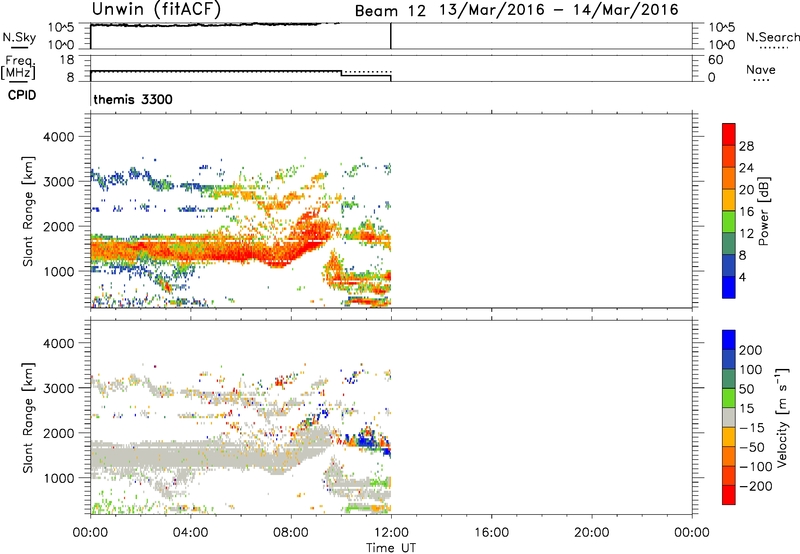The width and height of the screenshot is (800, 554).
Task: Click the 'Time UT' axis title
Action: 391,548
